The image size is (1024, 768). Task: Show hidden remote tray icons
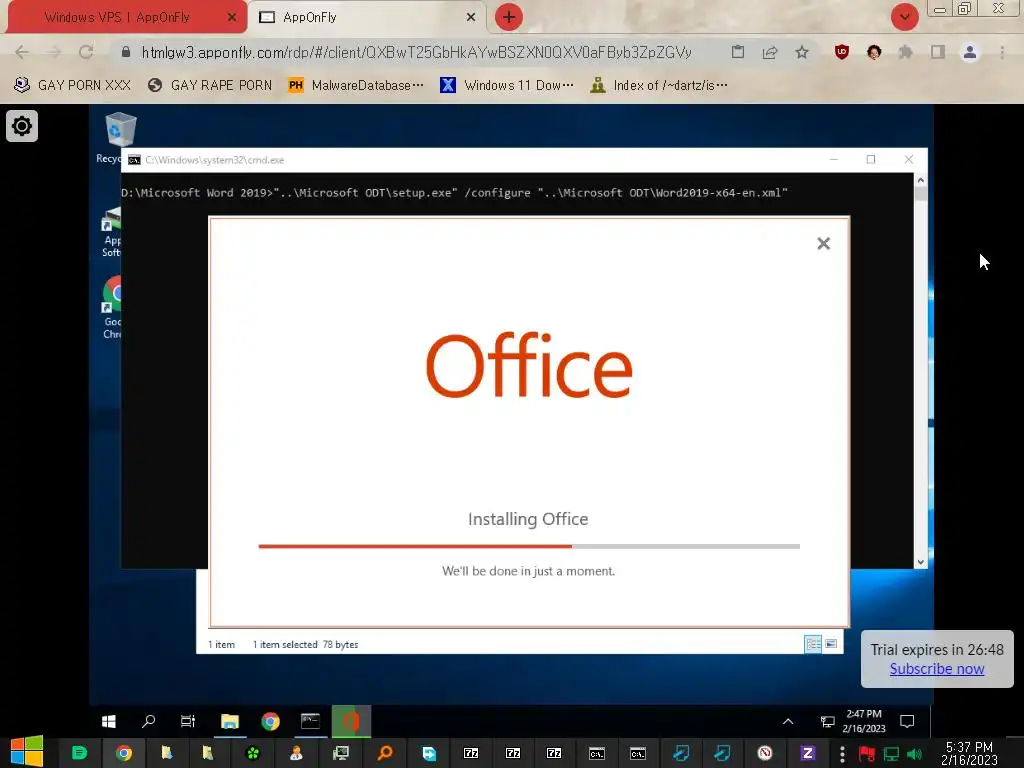tap(788, 721)
